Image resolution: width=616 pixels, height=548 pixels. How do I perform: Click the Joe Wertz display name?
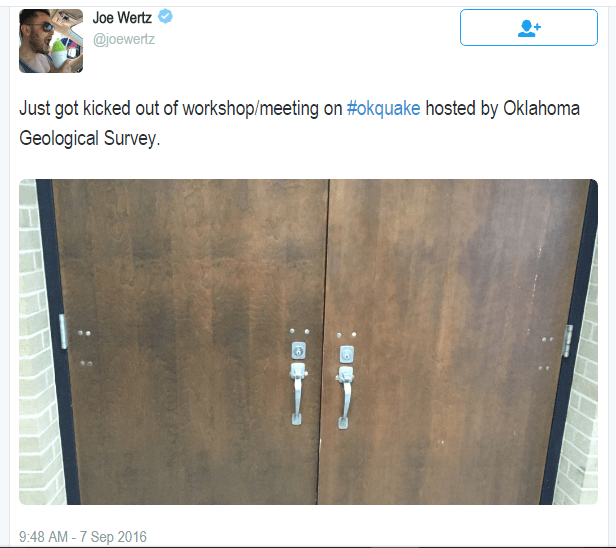click(122, 18)
